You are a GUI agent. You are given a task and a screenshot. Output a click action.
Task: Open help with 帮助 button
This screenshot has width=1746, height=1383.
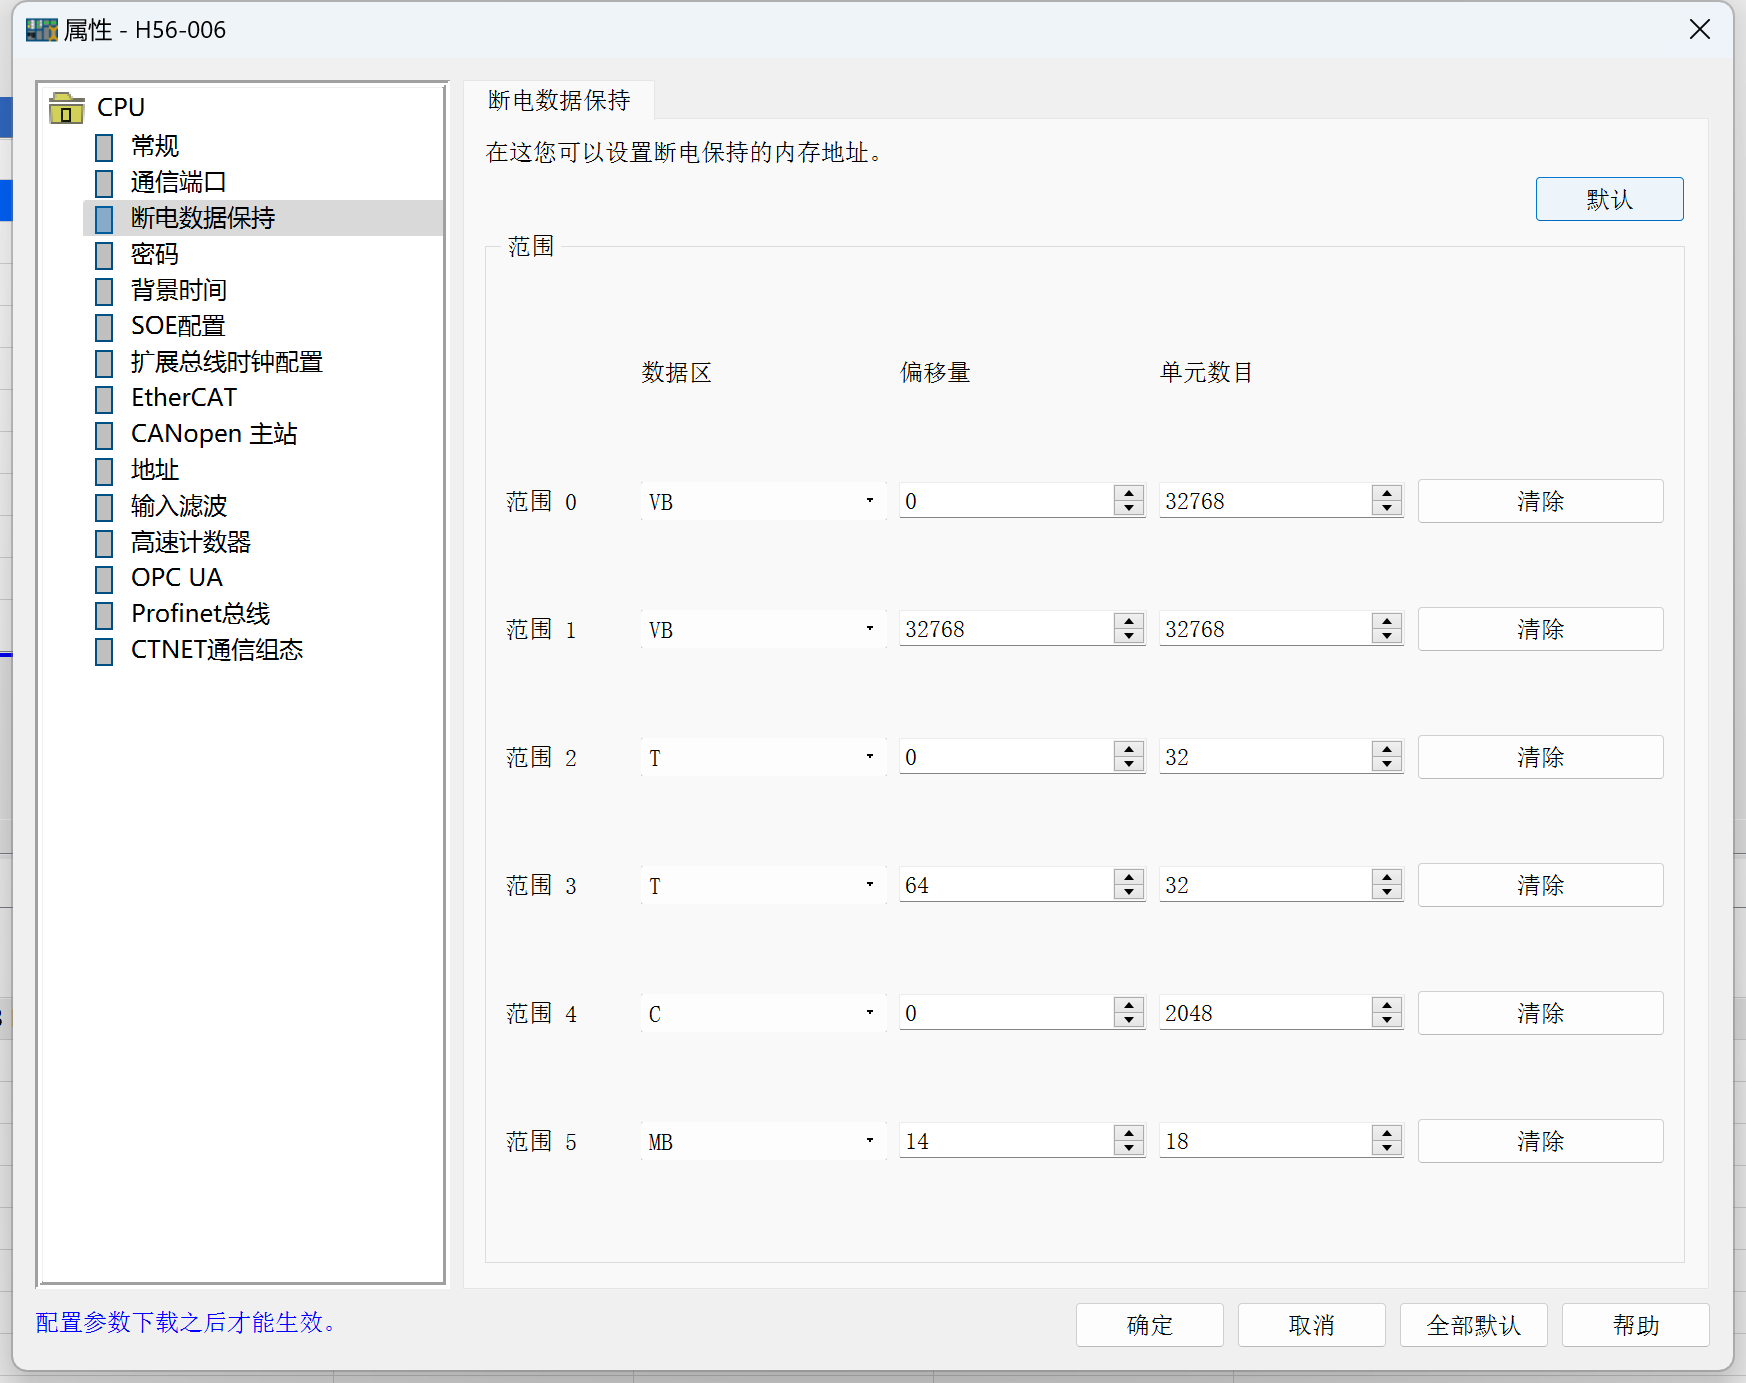tap(1635, 1325)
